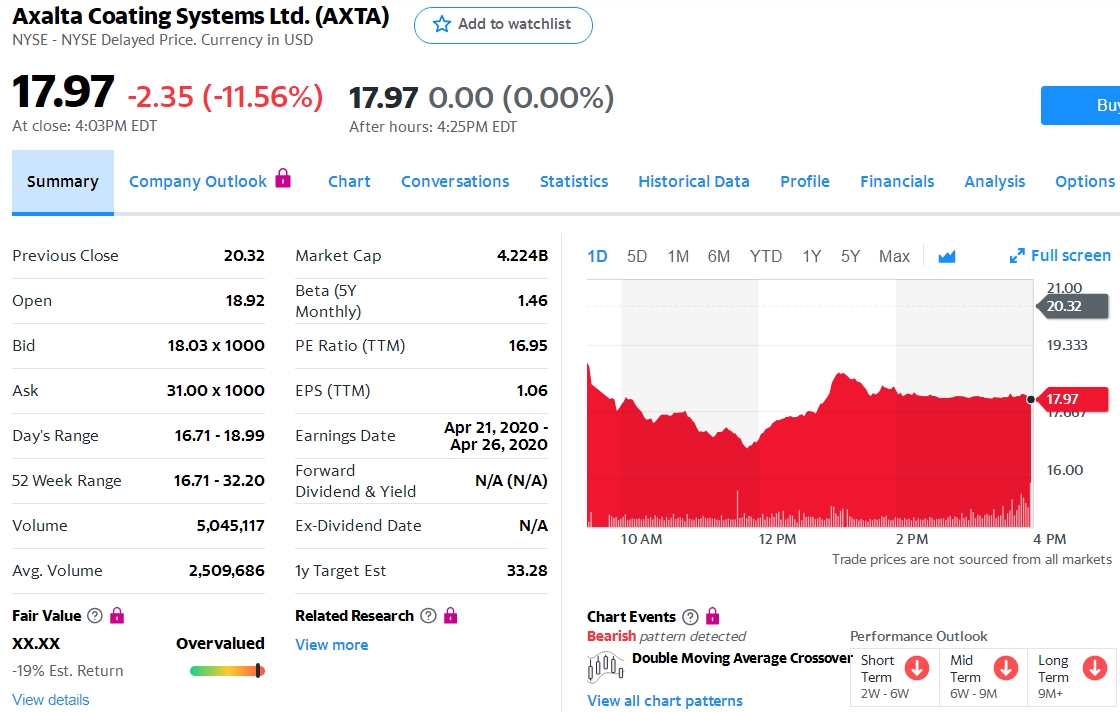Click the Overvalued fair value gradient bar
1120x712 pixels.
pos(227,671)
